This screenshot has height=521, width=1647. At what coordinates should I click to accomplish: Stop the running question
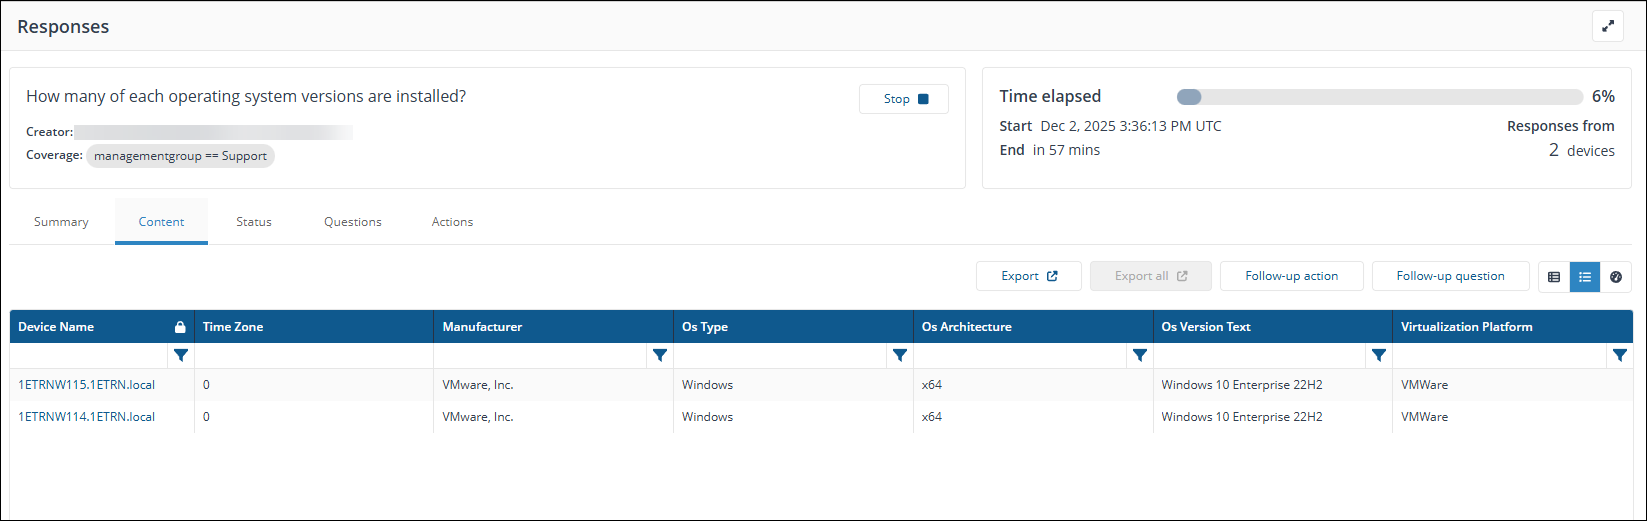(904, 99)
